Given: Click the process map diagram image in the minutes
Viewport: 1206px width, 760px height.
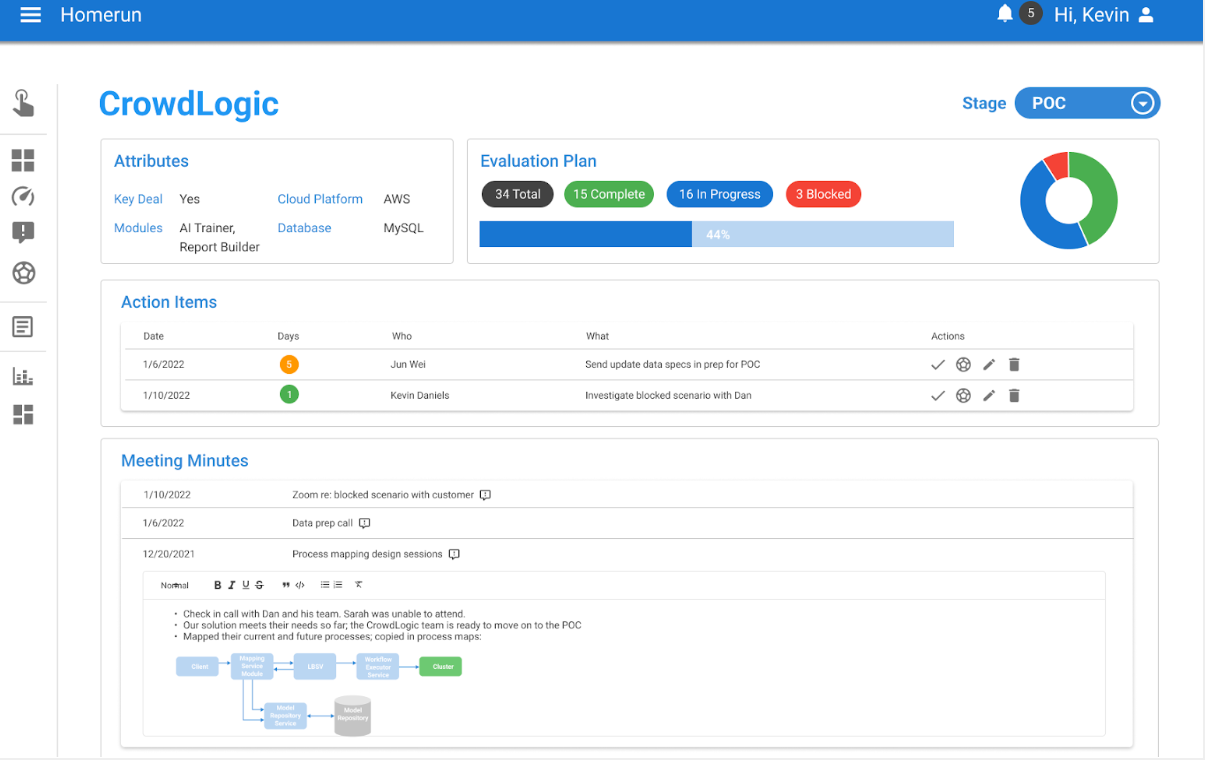Looking at the screenshot, I should click(x=320, y=693).
